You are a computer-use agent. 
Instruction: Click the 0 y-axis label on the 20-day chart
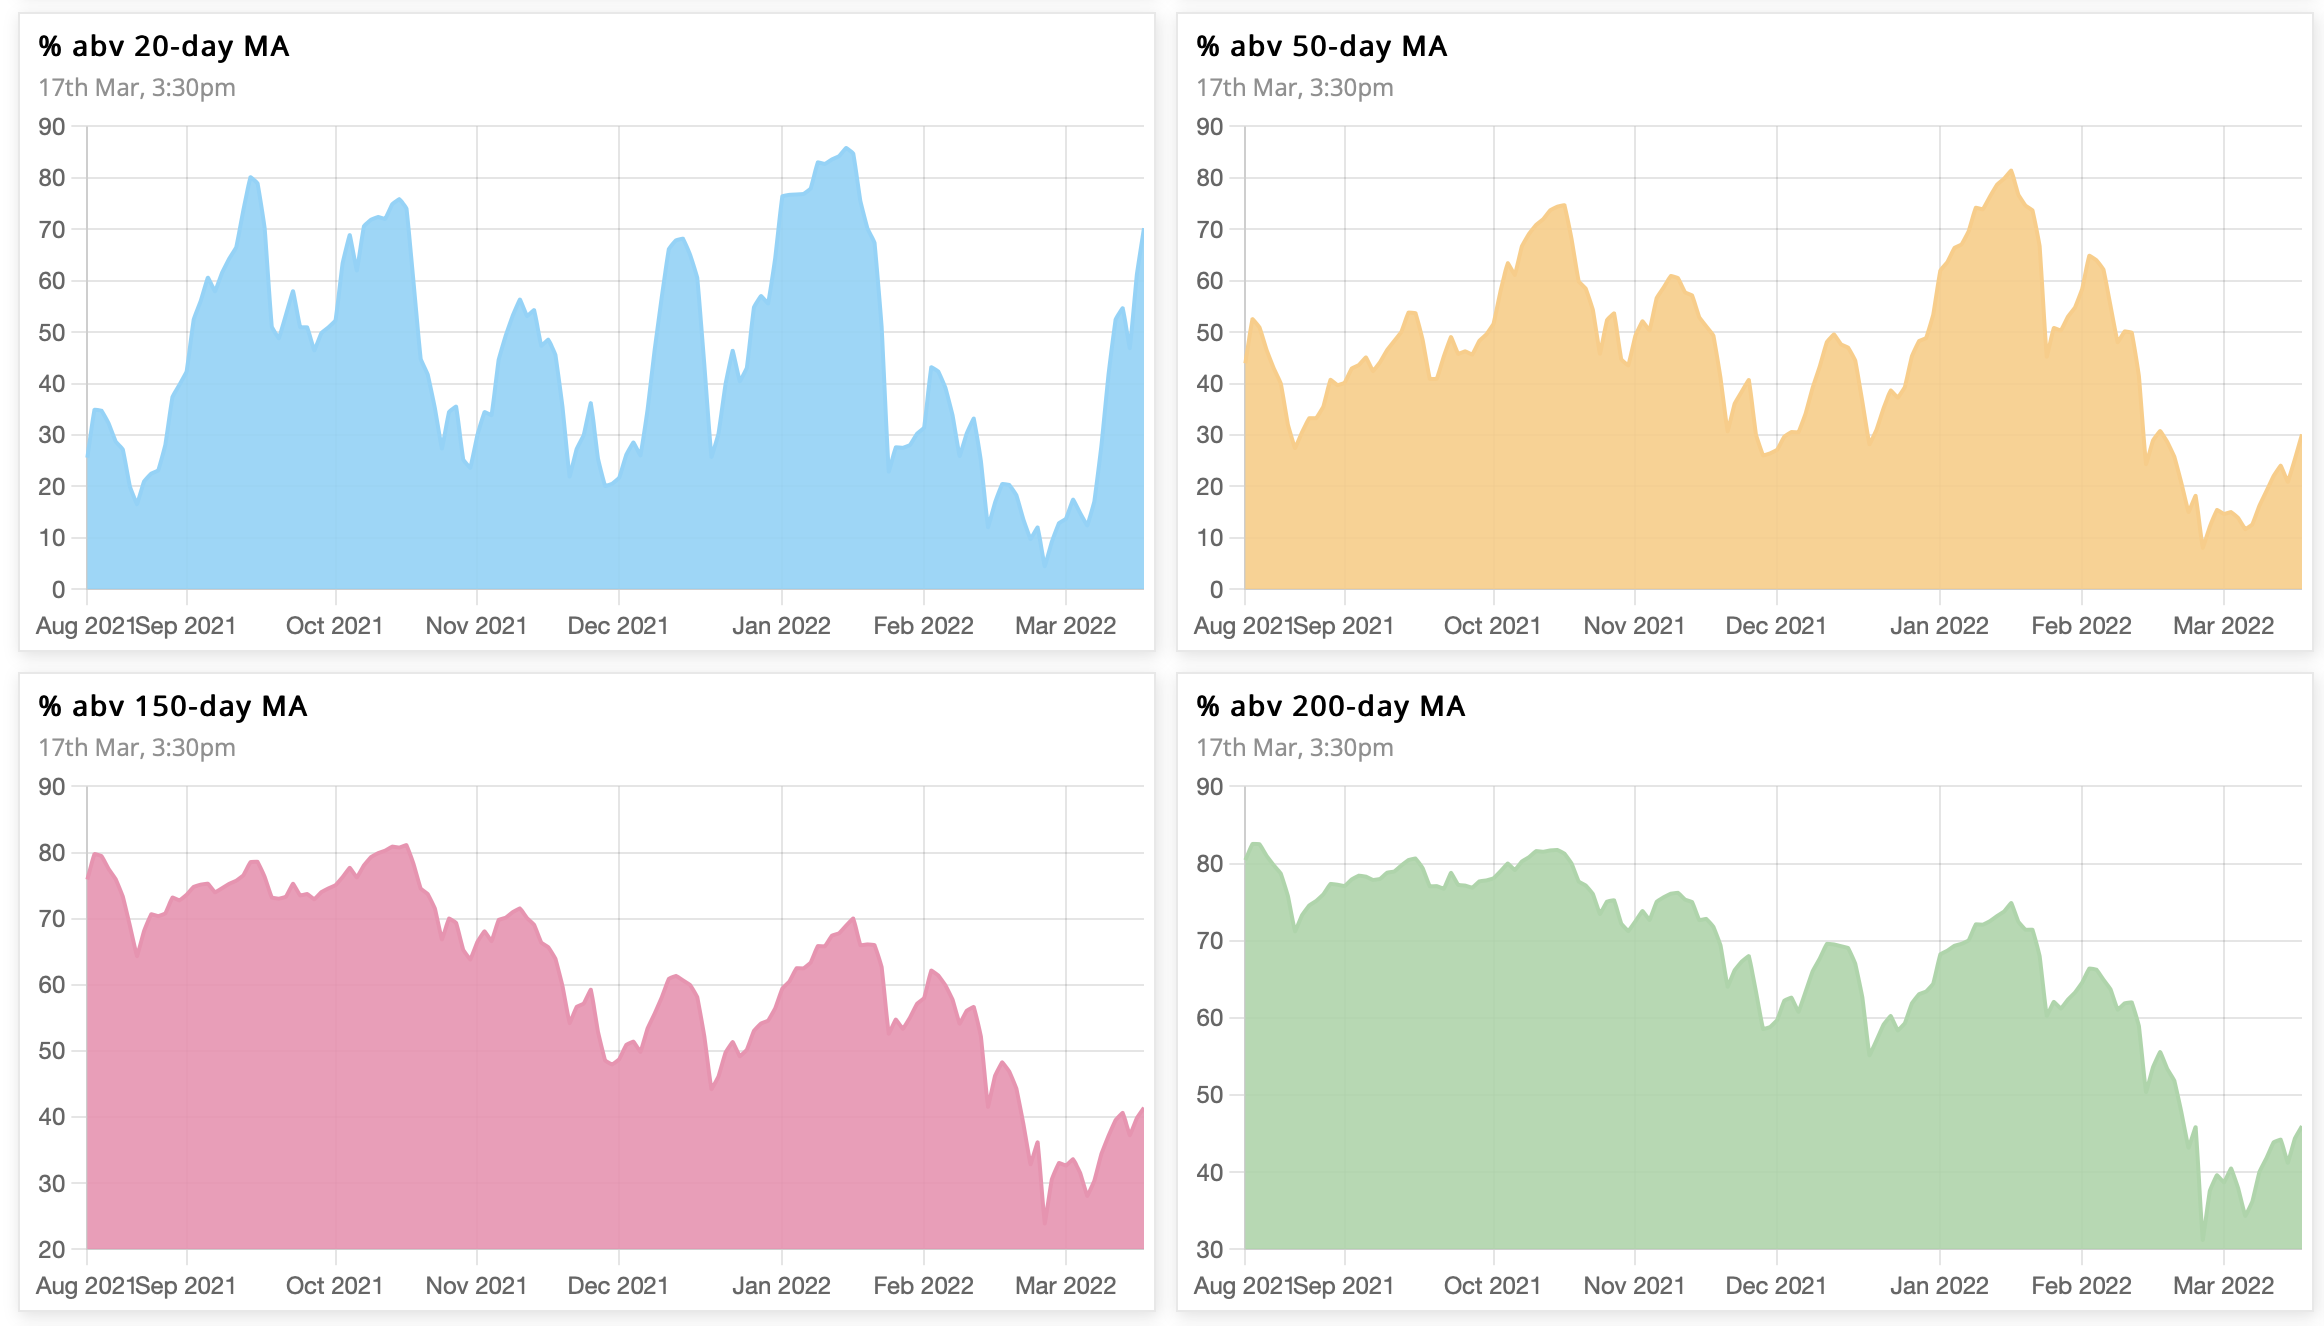click(58, 590)
